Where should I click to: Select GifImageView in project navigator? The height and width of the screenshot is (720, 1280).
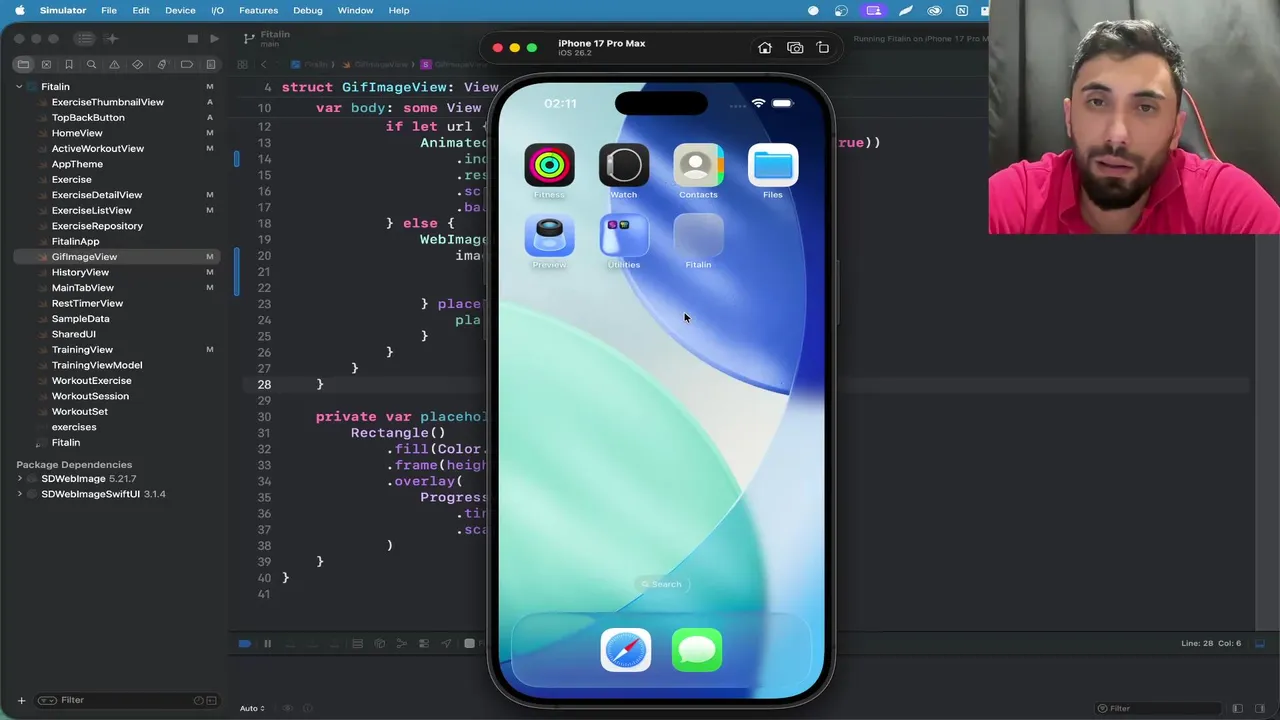pyautogui.click(x=116, y=257)
